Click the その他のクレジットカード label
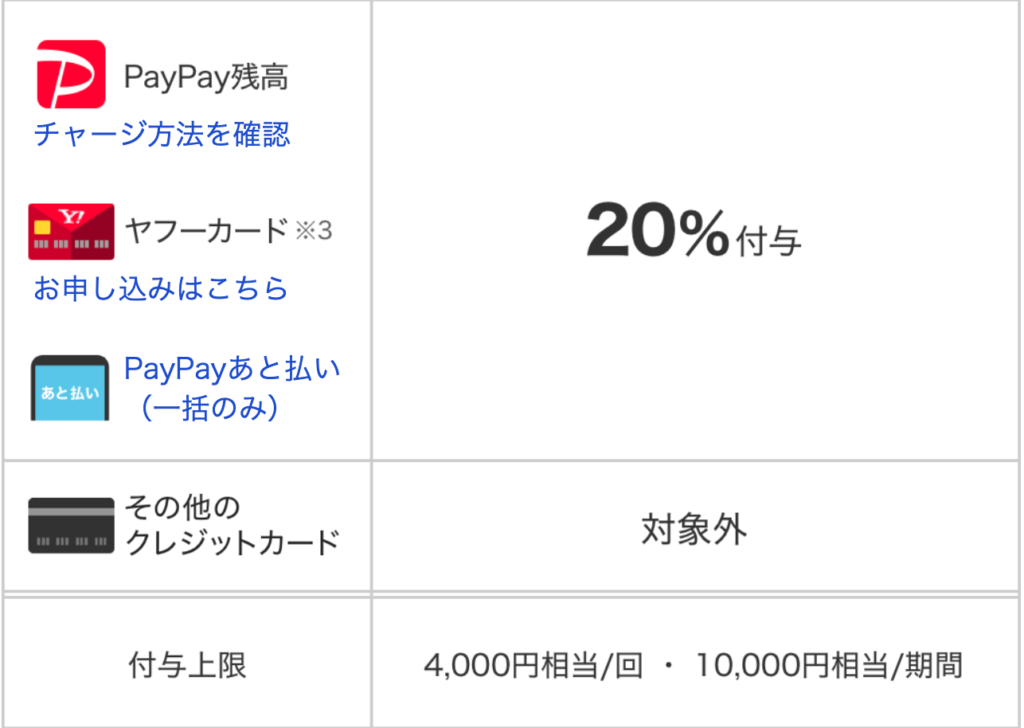1024x728 pixels. [x=232, y=526]
